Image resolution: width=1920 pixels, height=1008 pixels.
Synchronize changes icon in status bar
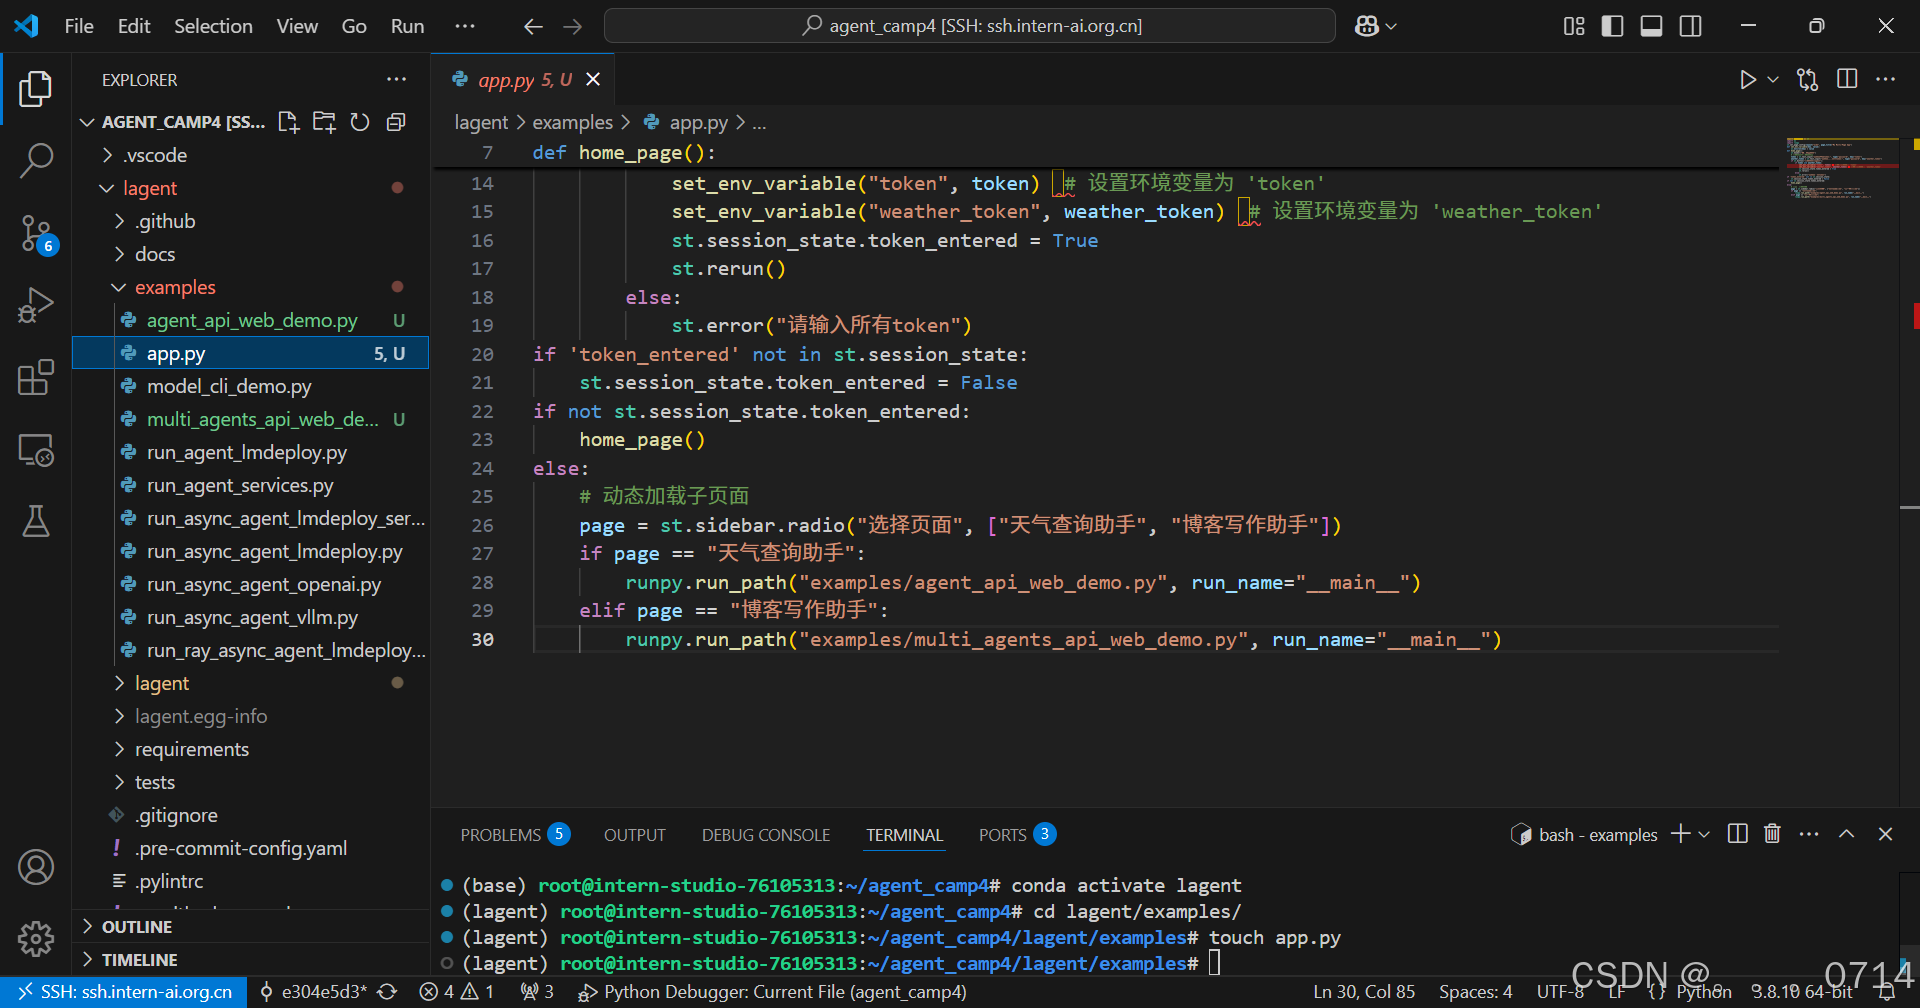[387, 992]
